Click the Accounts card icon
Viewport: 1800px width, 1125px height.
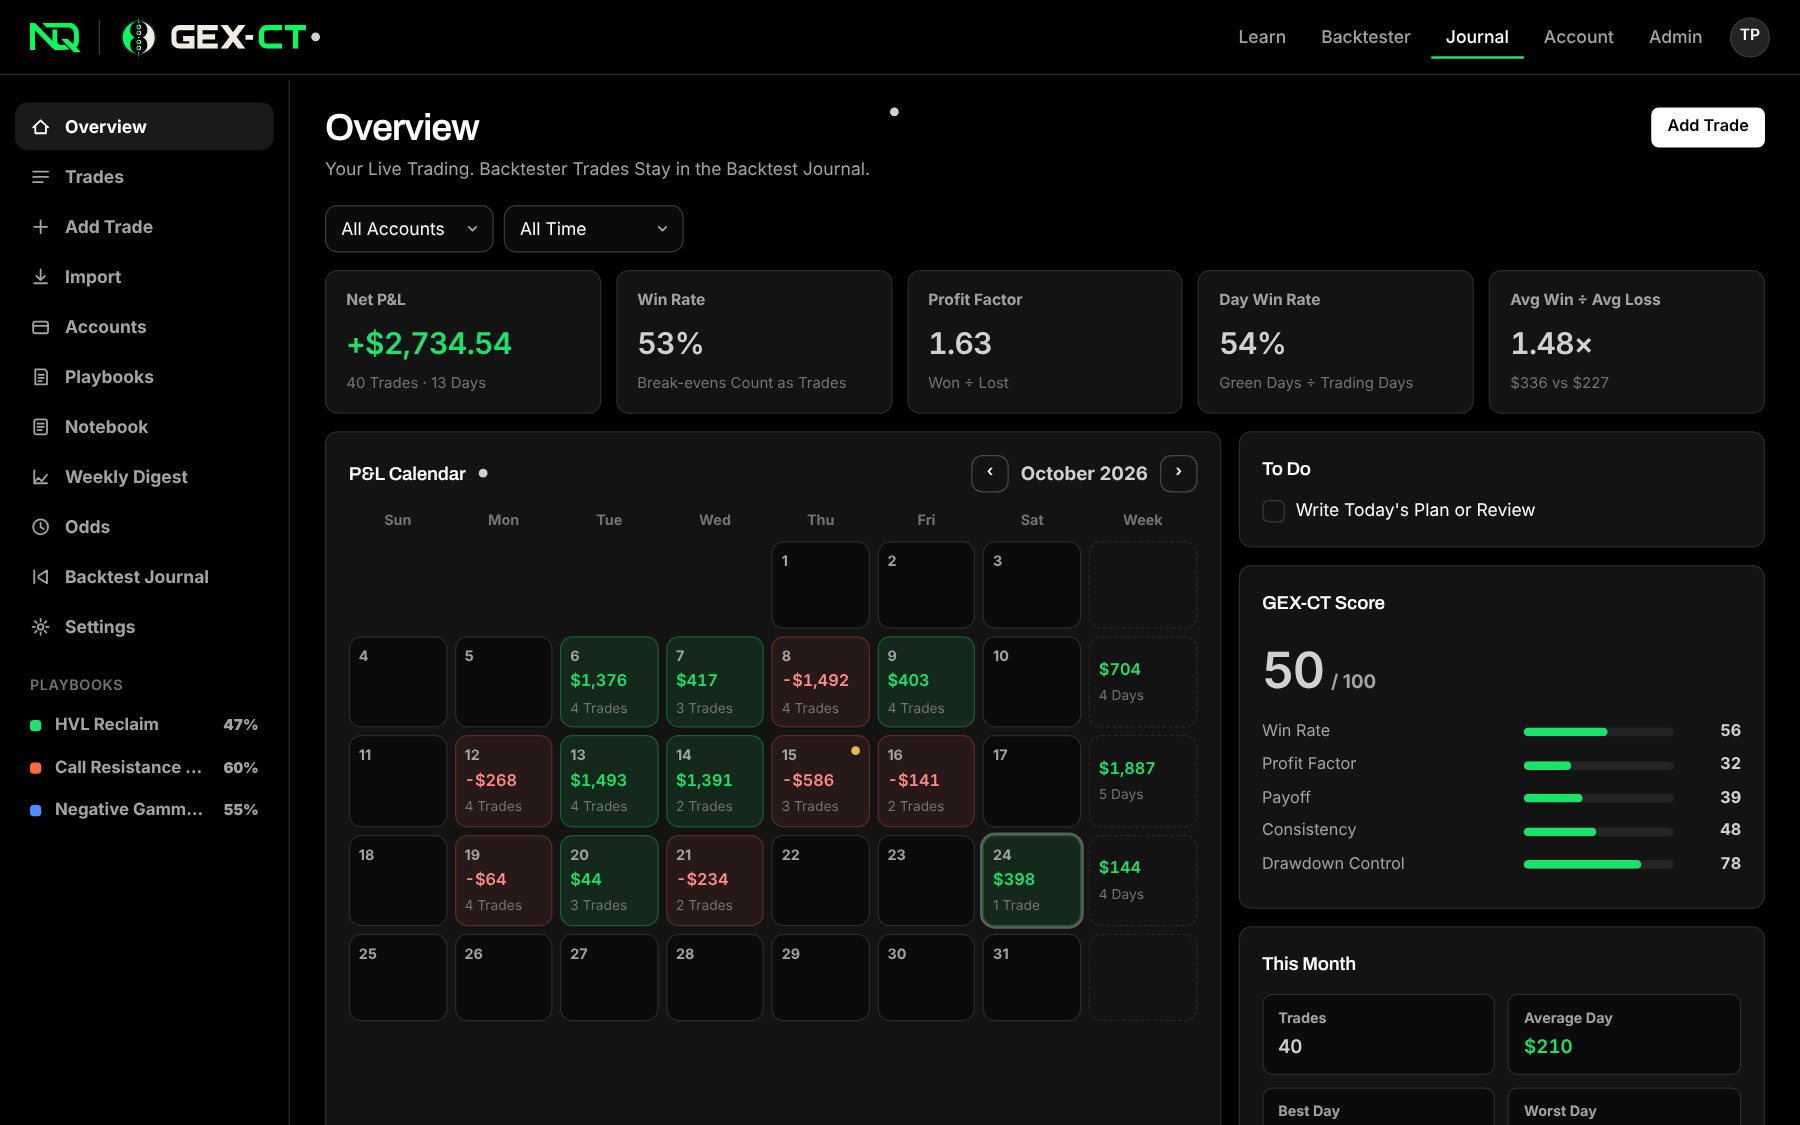(x=41, y=327)
